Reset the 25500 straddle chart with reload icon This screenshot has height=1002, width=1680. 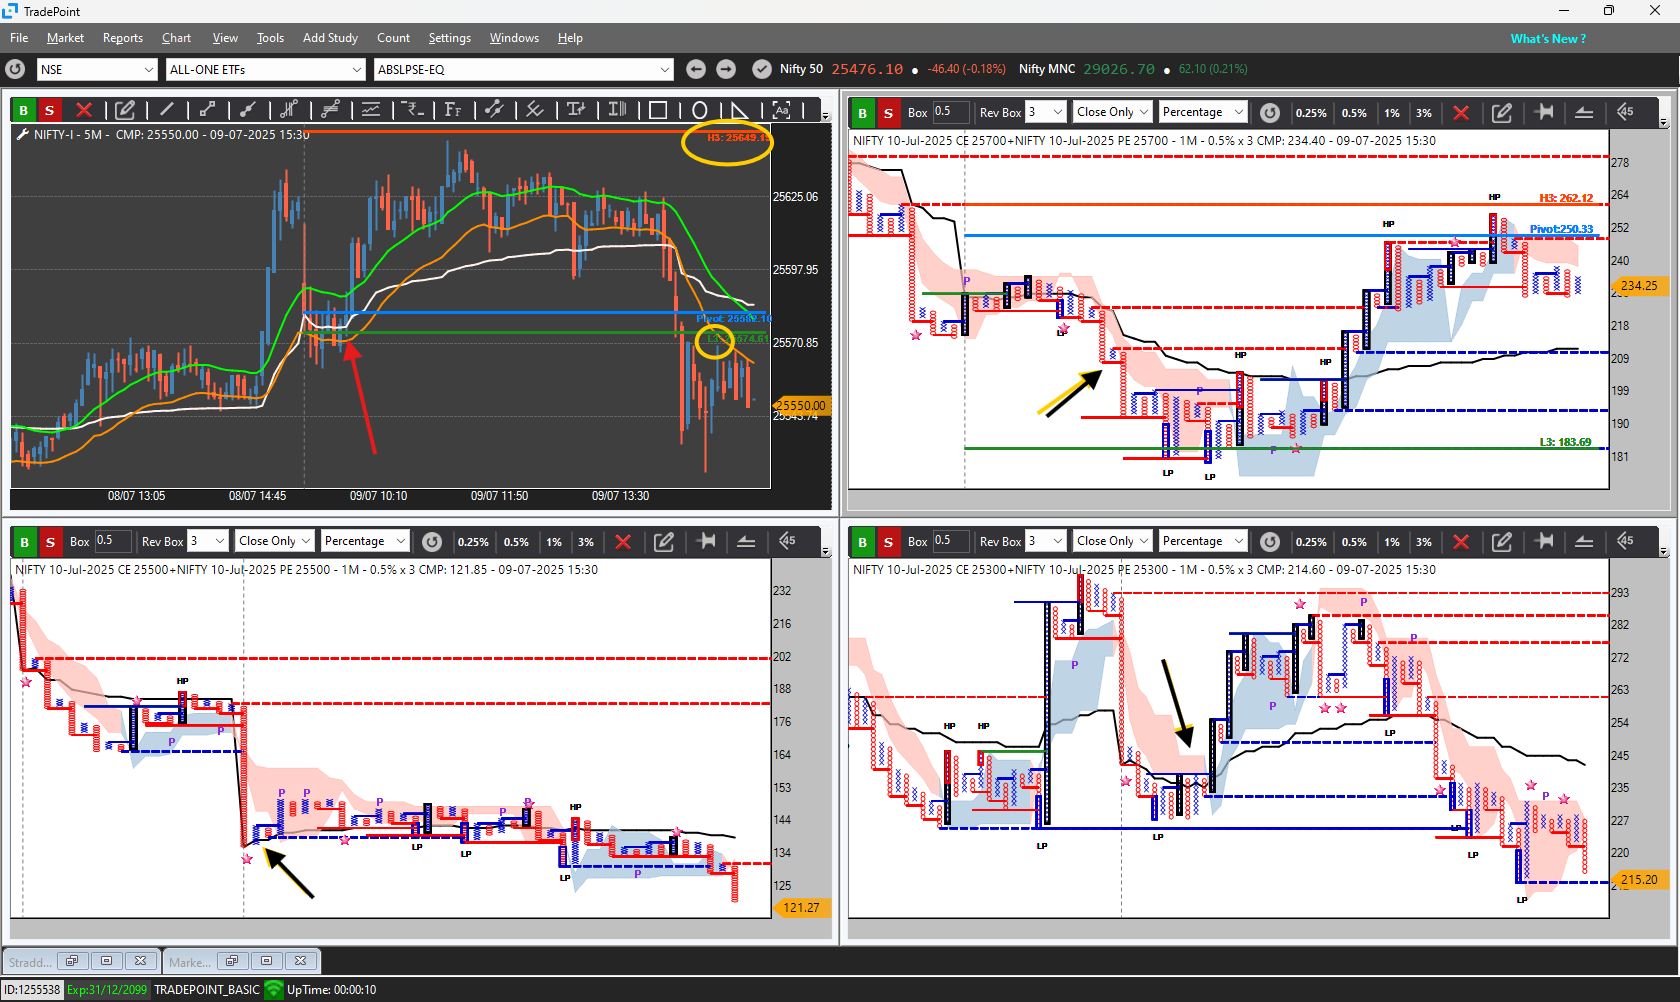coord(431,541)
